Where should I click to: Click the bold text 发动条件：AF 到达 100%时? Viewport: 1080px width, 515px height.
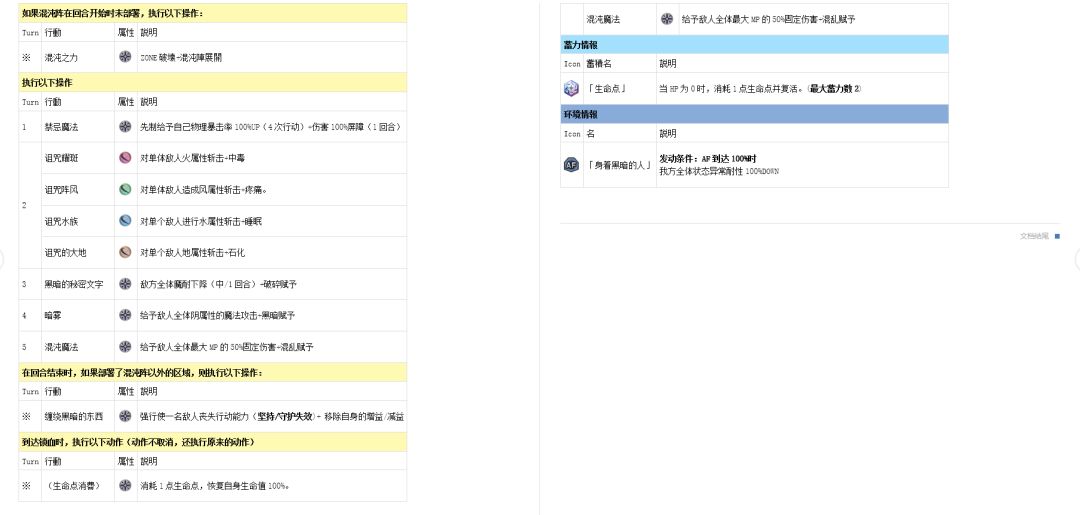coord(708,158)
